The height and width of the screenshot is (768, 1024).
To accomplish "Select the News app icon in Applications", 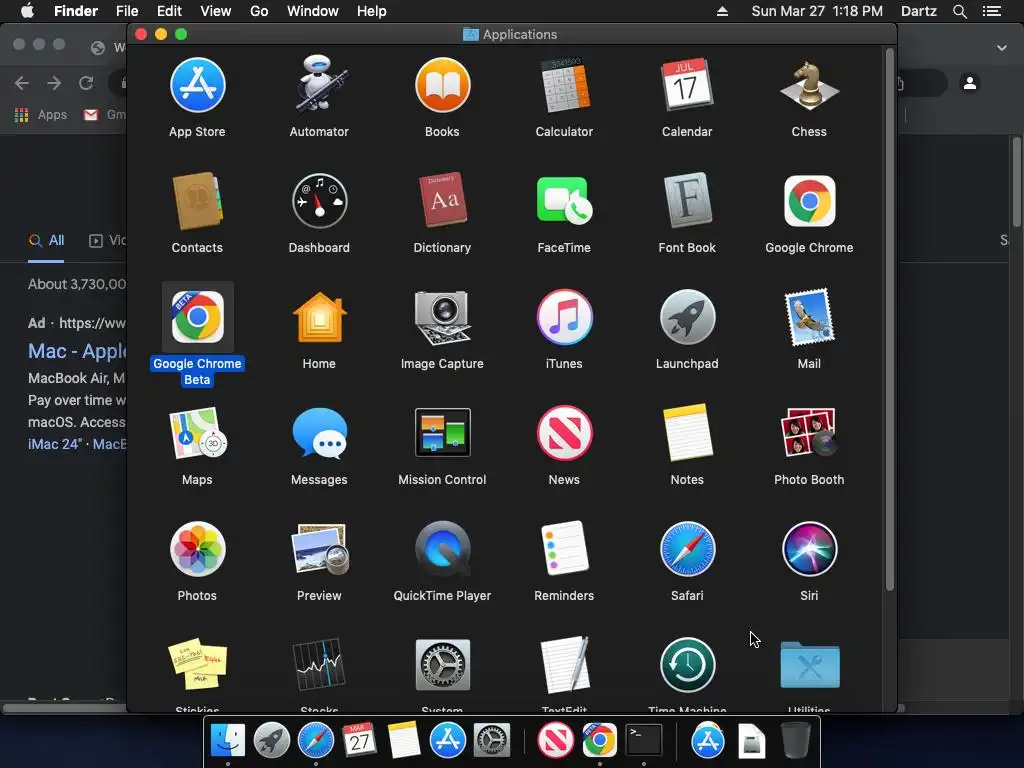I will click(565, 433).
